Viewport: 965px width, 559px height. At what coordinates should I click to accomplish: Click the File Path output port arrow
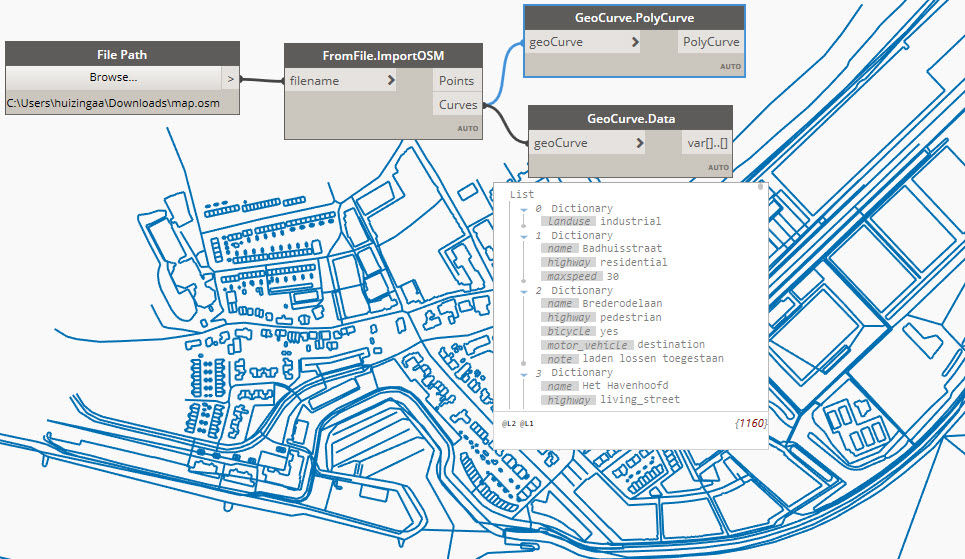230,78
